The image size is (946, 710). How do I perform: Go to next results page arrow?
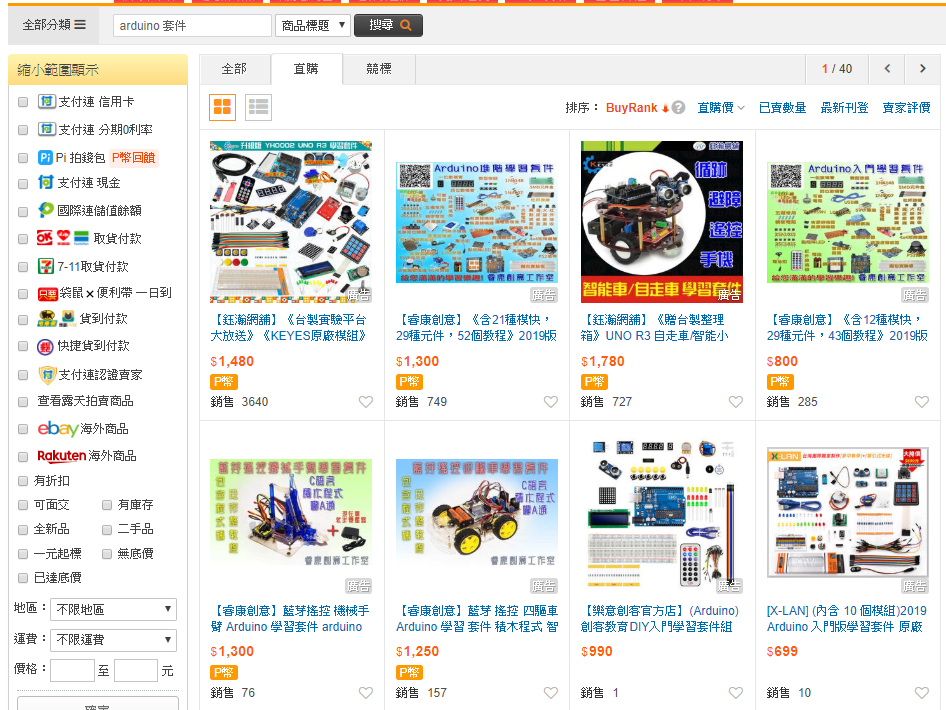point(922,69)
